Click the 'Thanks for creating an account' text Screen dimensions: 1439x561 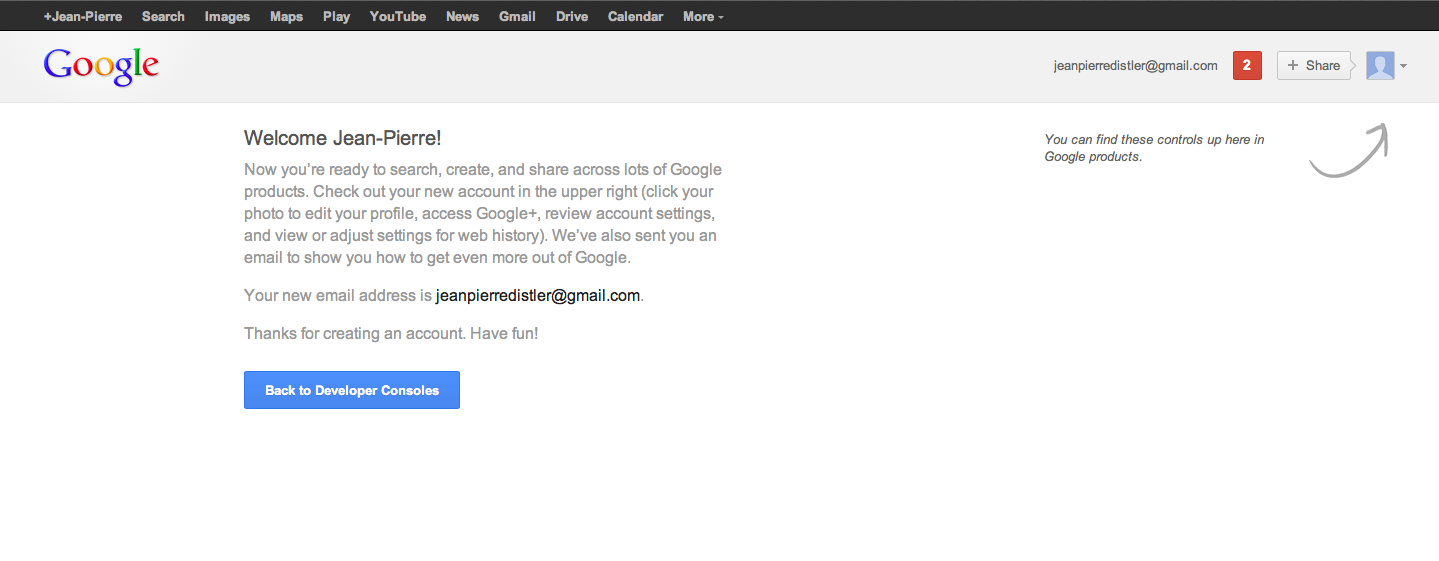[391, 333]
